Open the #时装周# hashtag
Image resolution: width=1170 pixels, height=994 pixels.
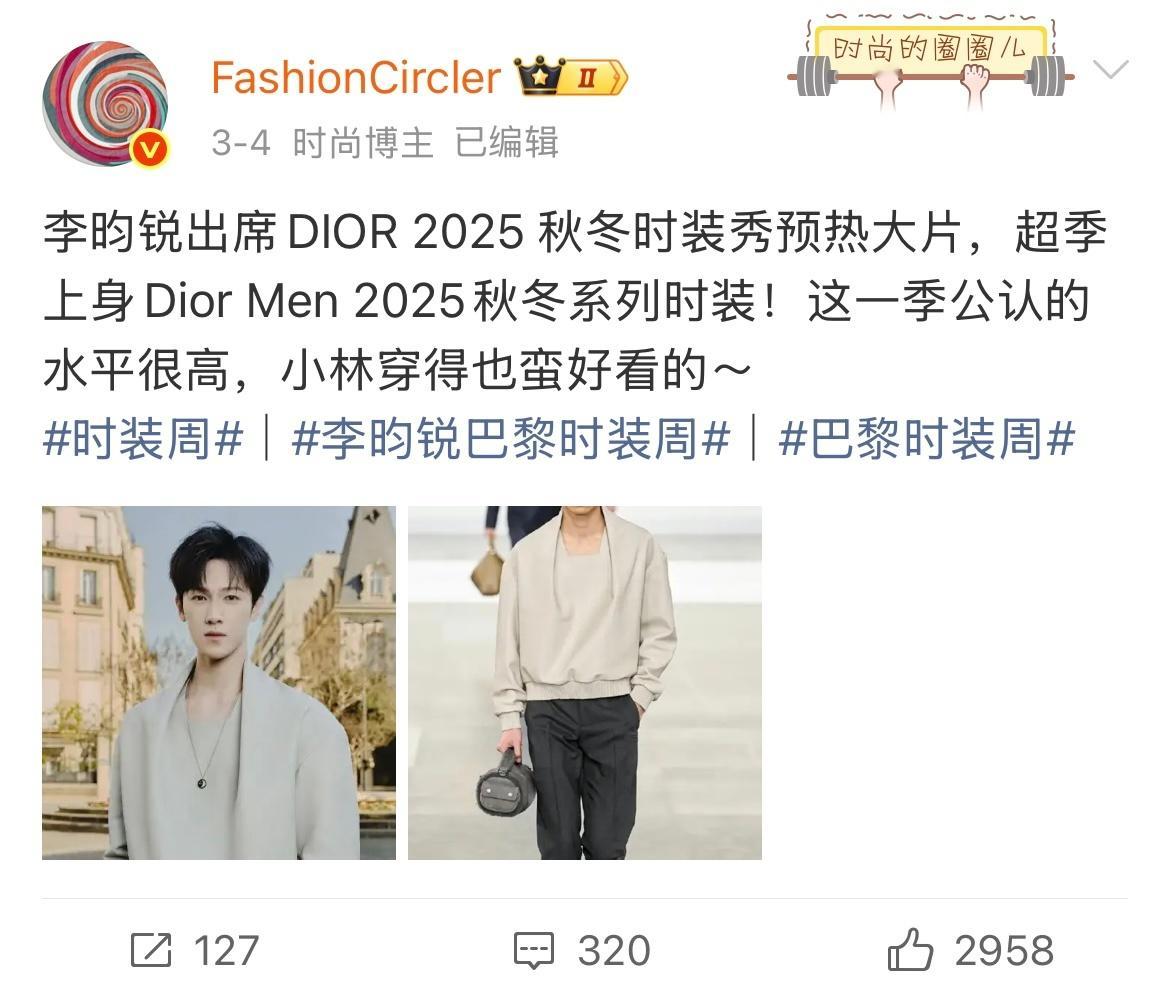point(143,438)
